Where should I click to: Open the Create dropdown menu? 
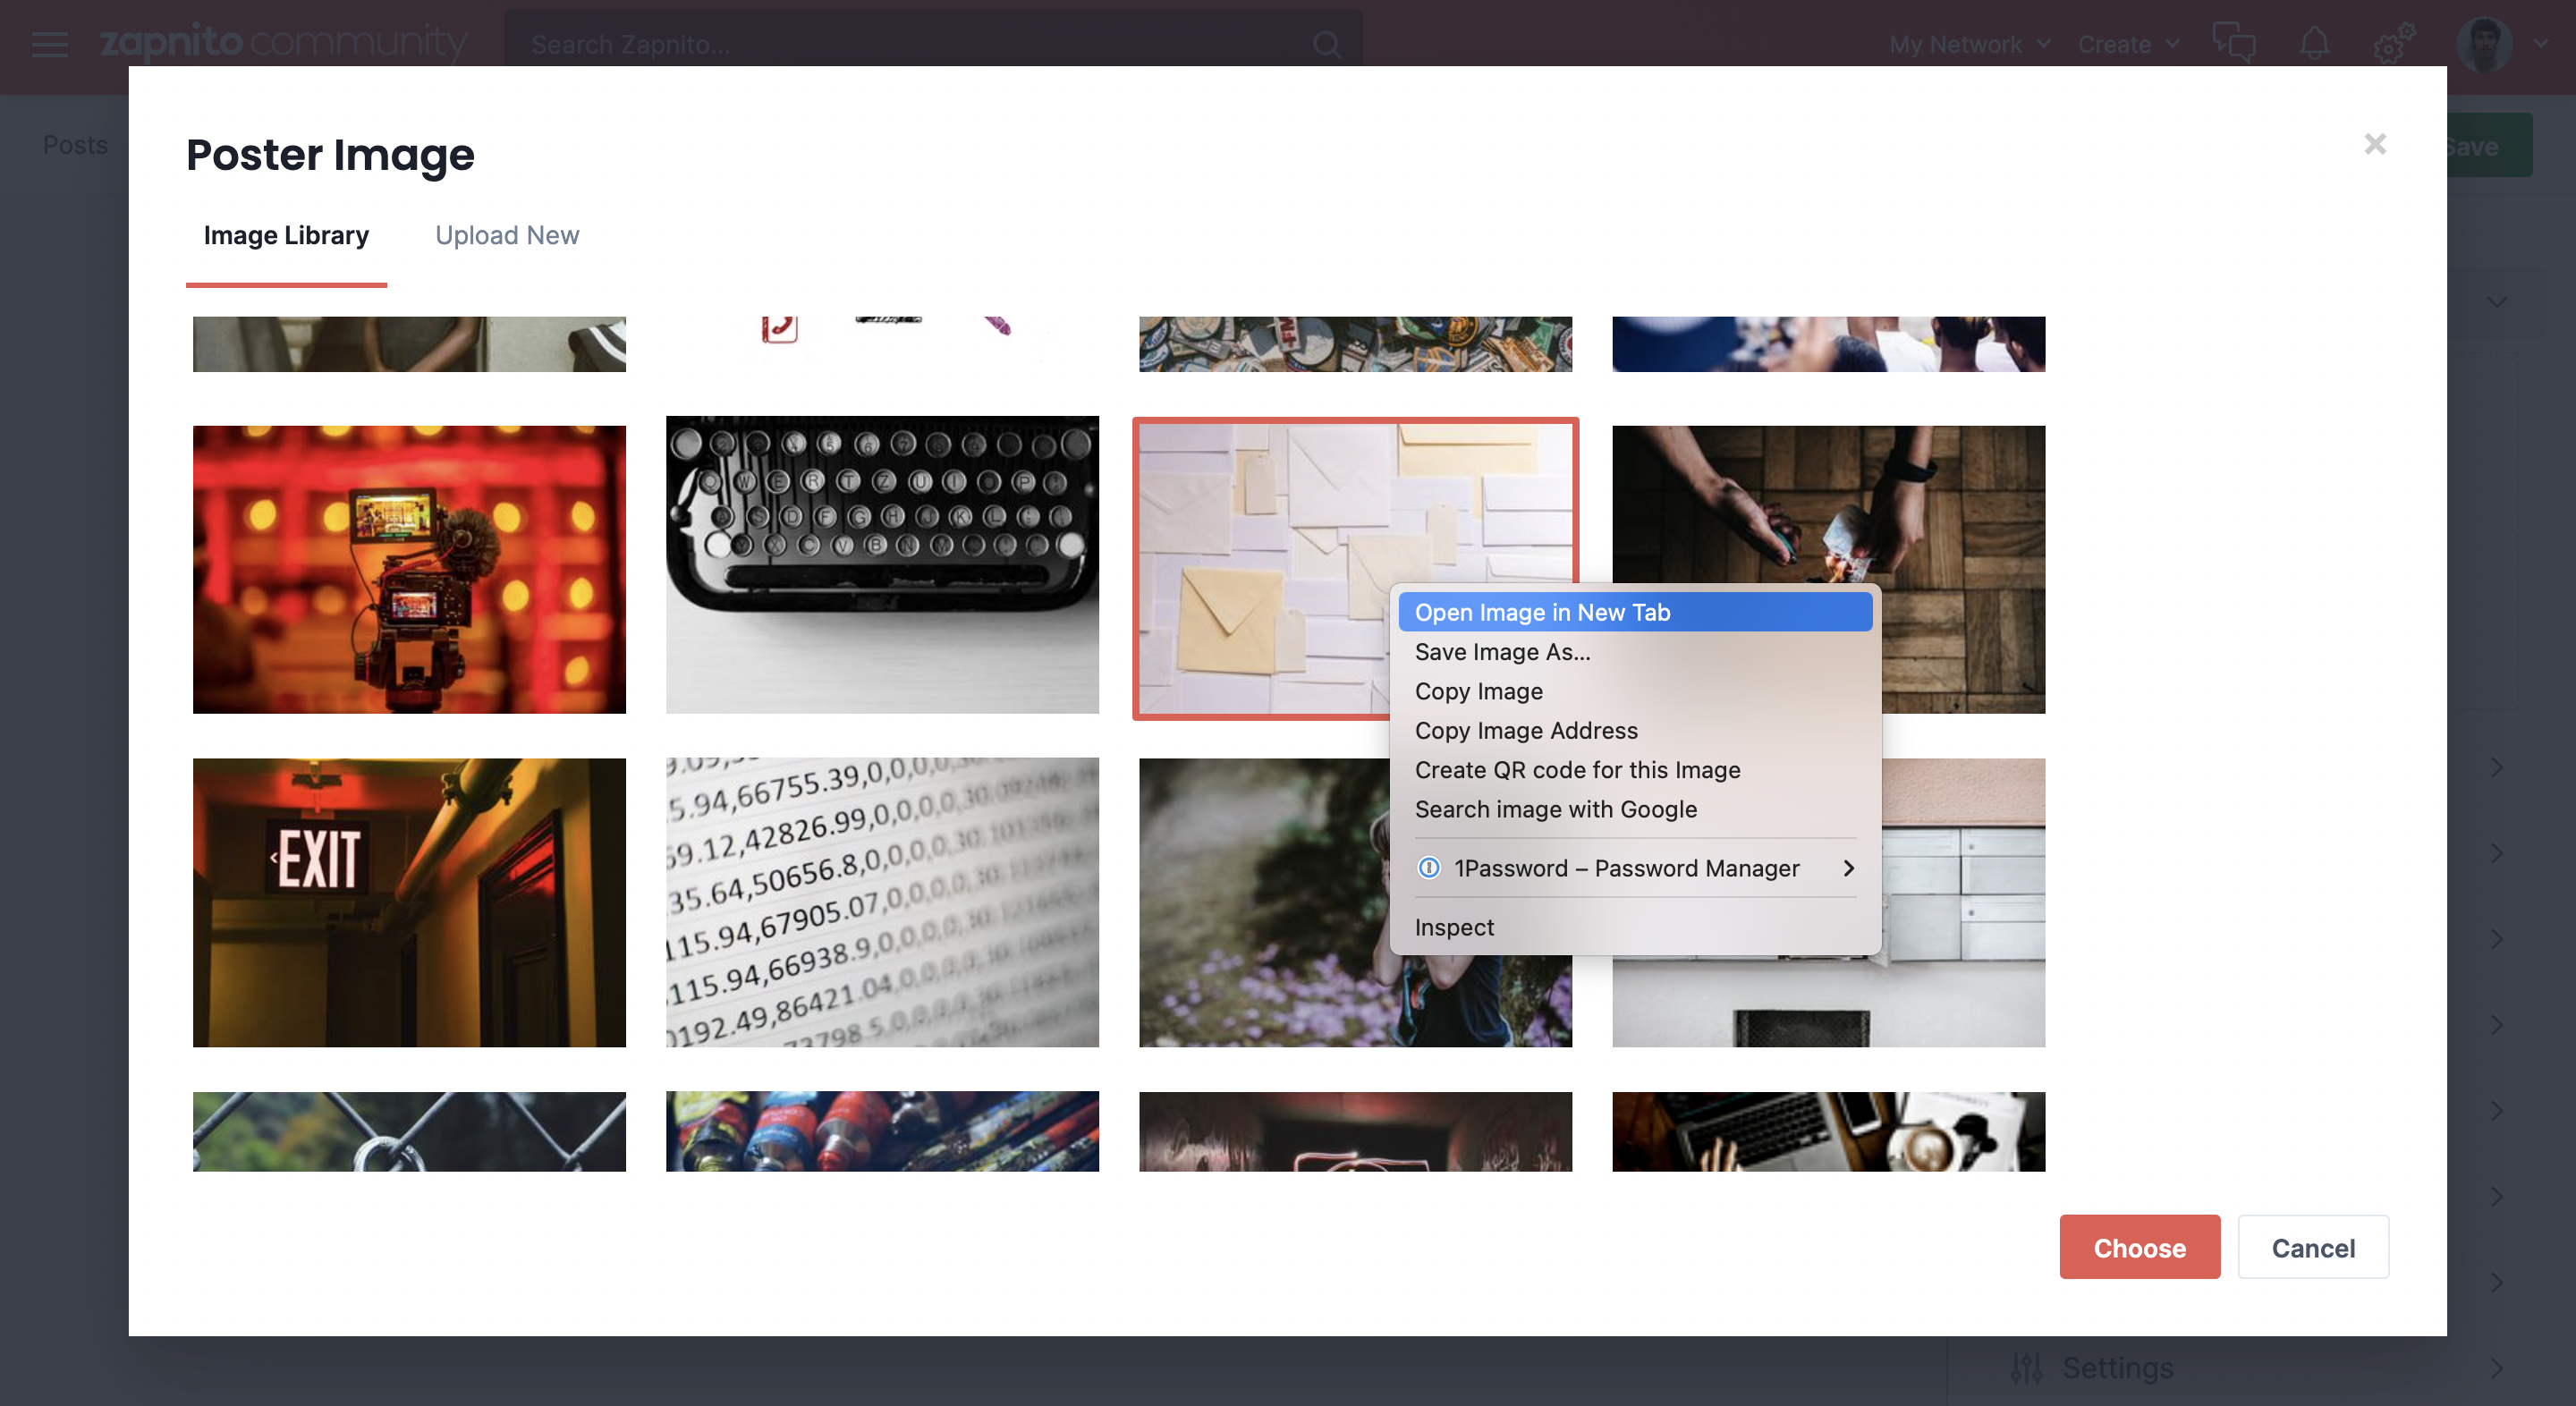coord(2128,44)
